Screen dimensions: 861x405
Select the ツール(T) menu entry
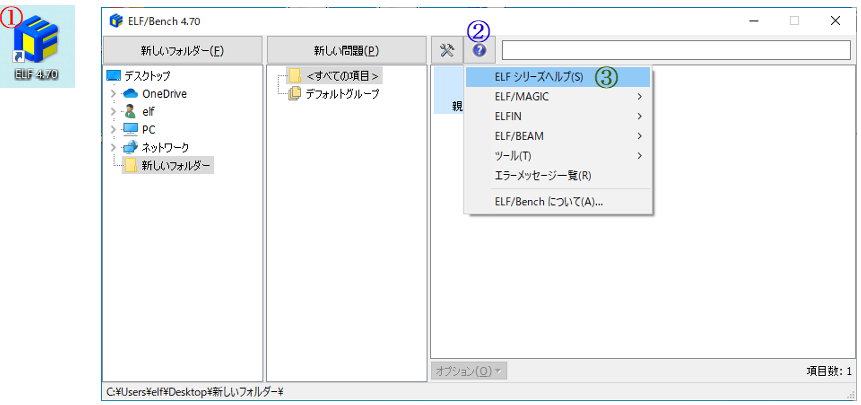[558, 156]
